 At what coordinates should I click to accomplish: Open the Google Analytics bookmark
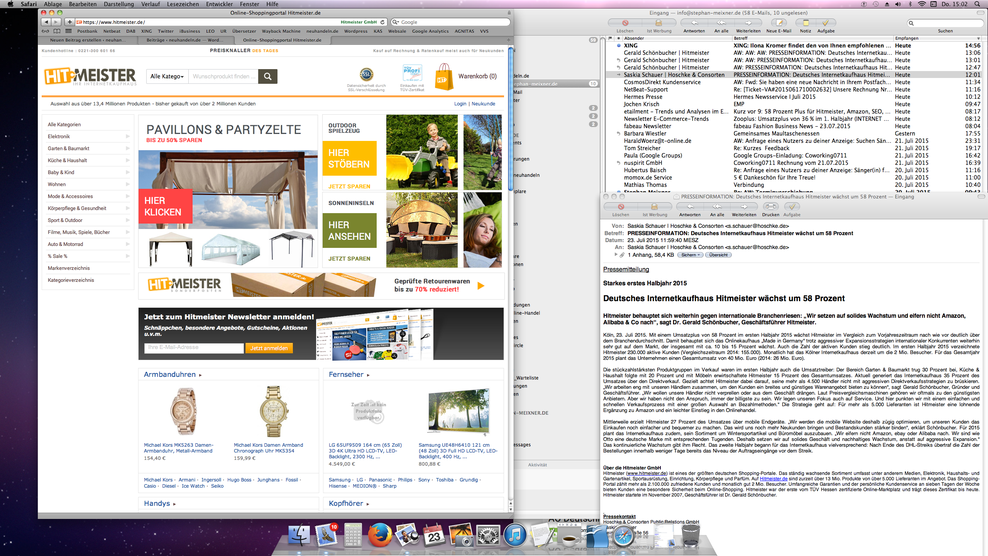point(430,31)
